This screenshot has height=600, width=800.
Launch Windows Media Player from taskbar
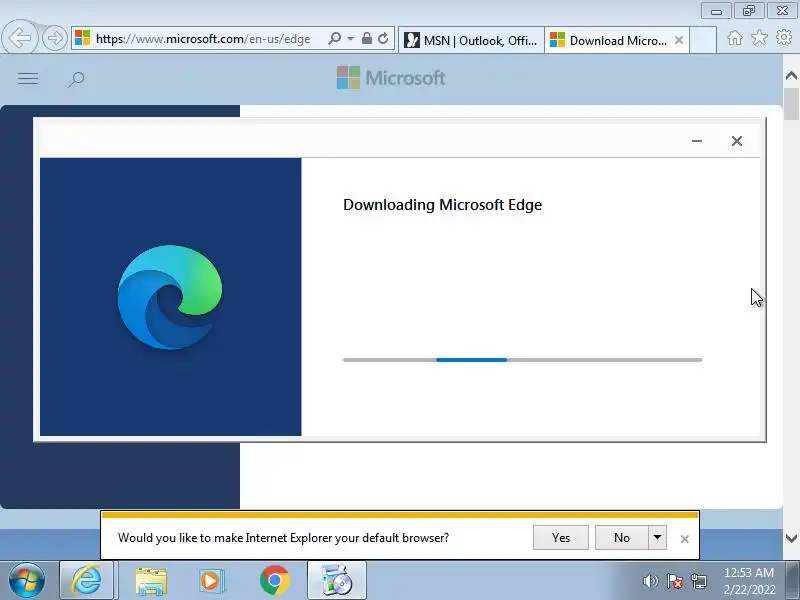click(212, 581)
